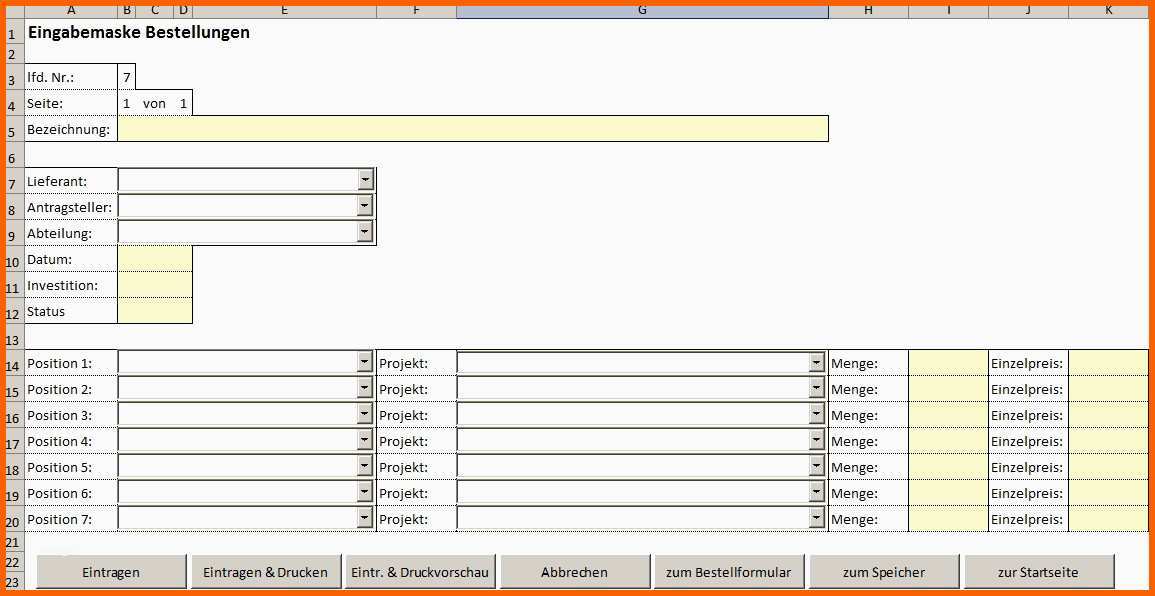This screenshot has width=1155, height=596.
Task: Open the Abteilung dropdown list
Action: pos(365,233)
